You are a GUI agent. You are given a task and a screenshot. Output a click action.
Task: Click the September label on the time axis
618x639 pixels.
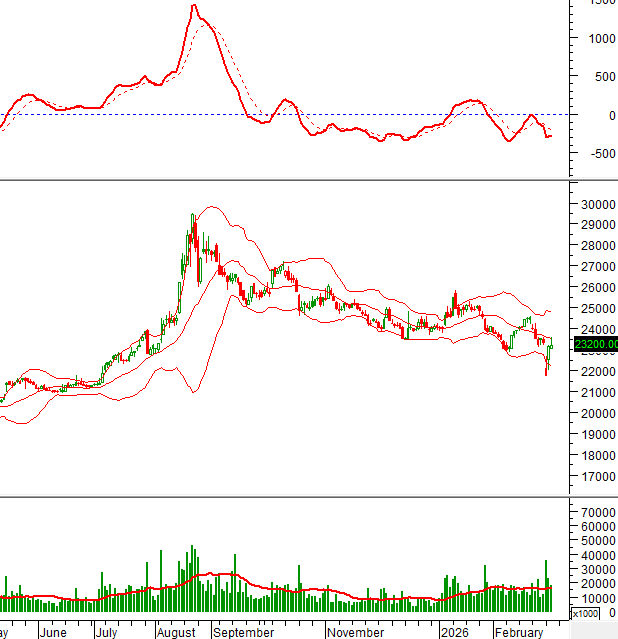coord(243,632)
